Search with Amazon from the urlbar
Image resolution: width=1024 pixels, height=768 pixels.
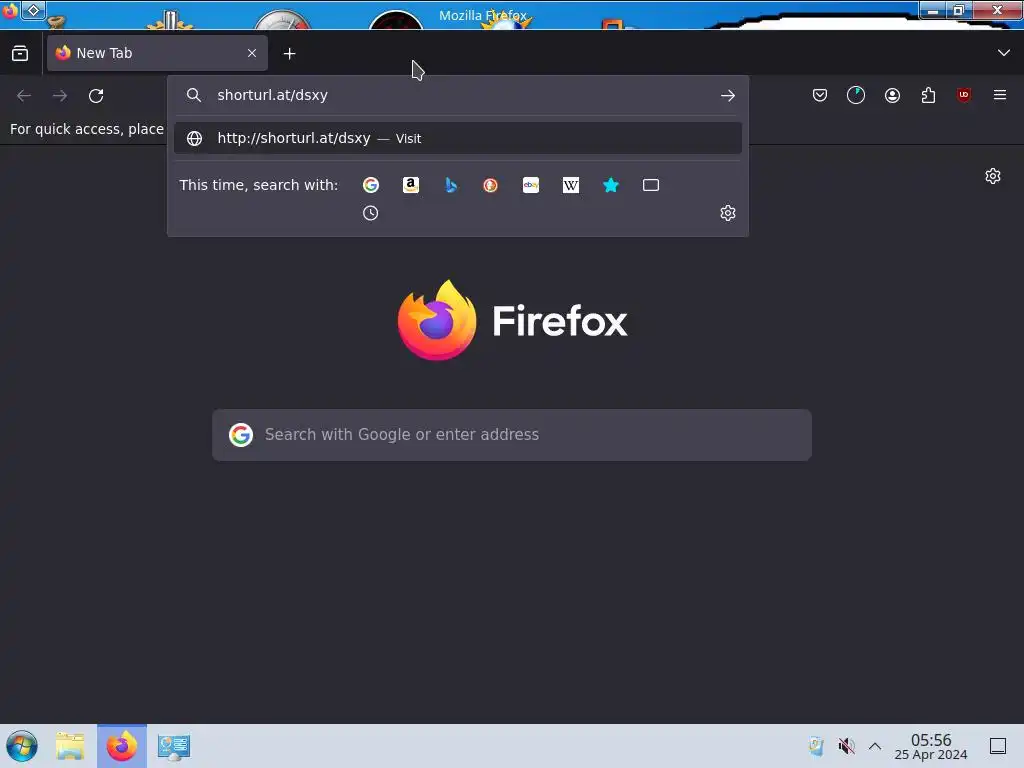[411, 185]
